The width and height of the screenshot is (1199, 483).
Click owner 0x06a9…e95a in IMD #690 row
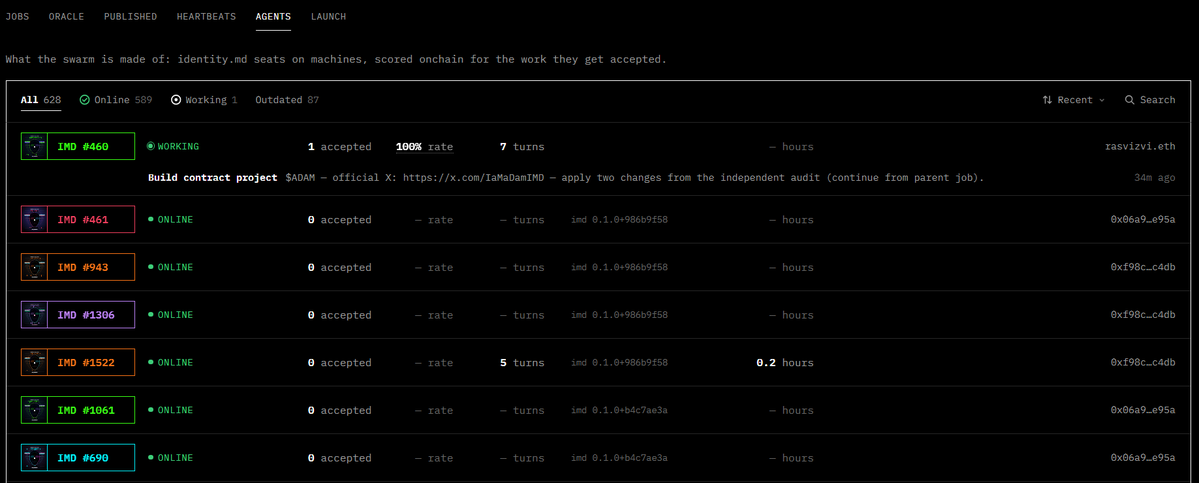click(x=1143, y=458)
